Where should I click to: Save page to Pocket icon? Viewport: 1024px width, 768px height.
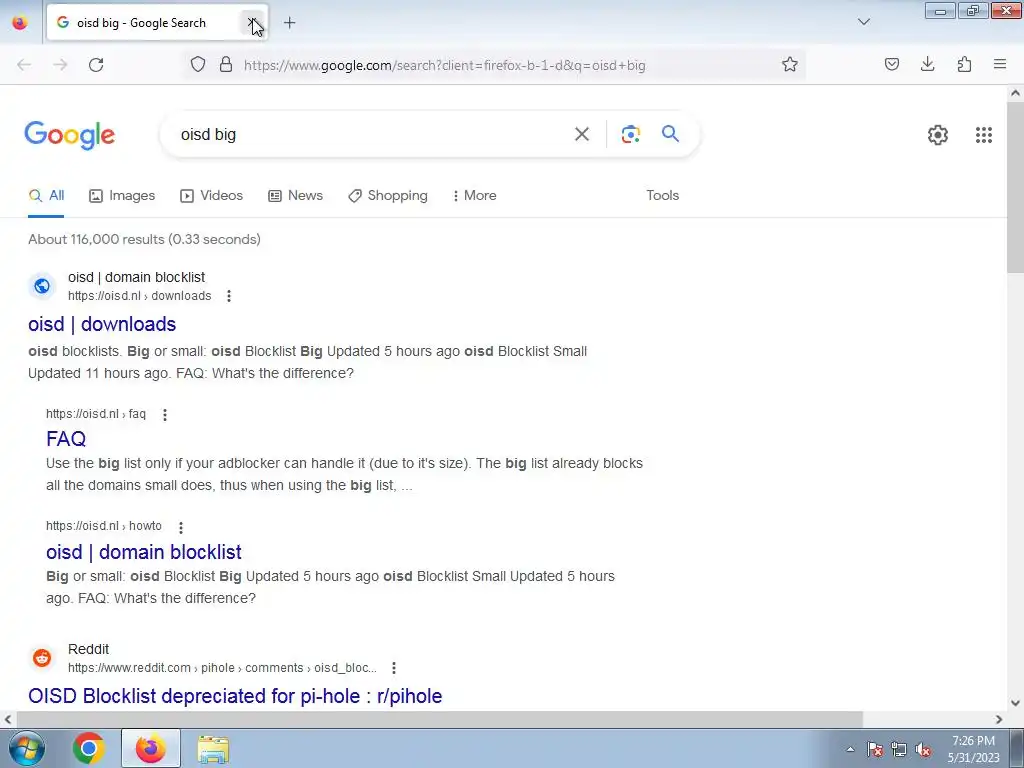pyautogui.click(x=891, y=64)
